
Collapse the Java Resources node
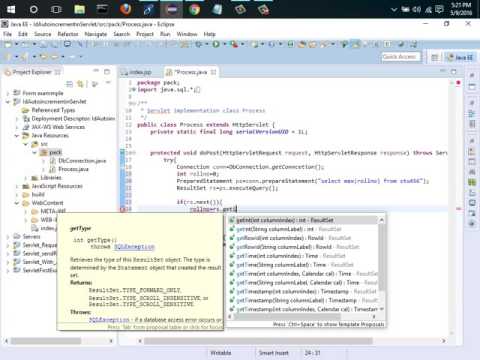tap(17, 136)
